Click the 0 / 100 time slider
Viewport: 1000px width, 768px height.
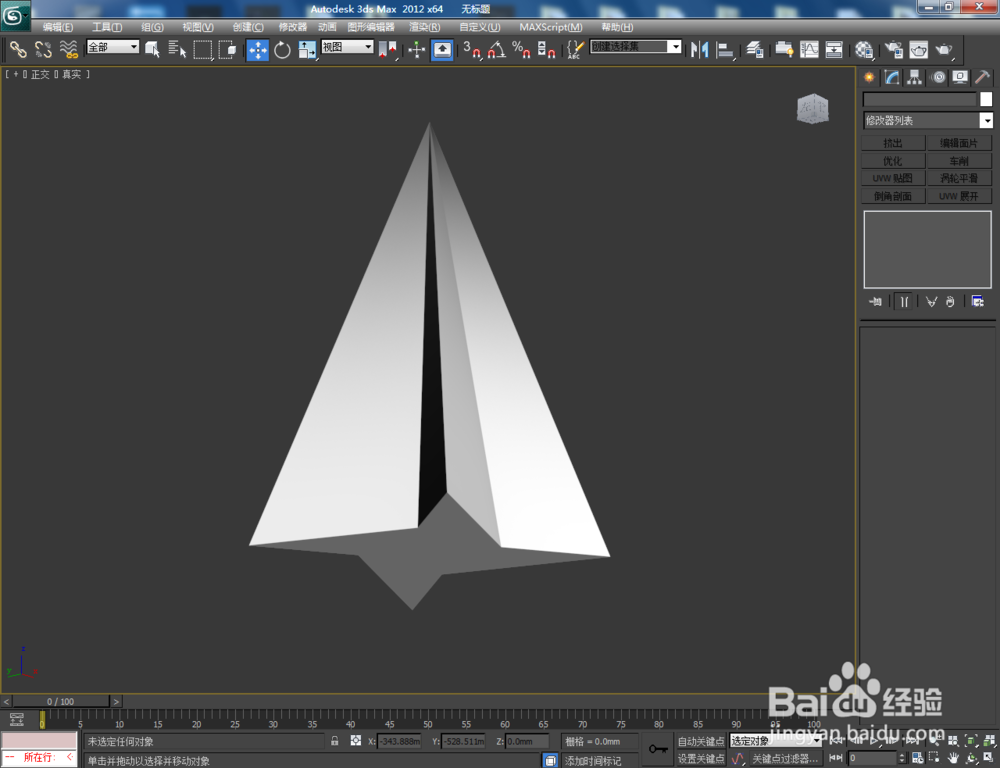pyautogui.click(x=61, y=701)
